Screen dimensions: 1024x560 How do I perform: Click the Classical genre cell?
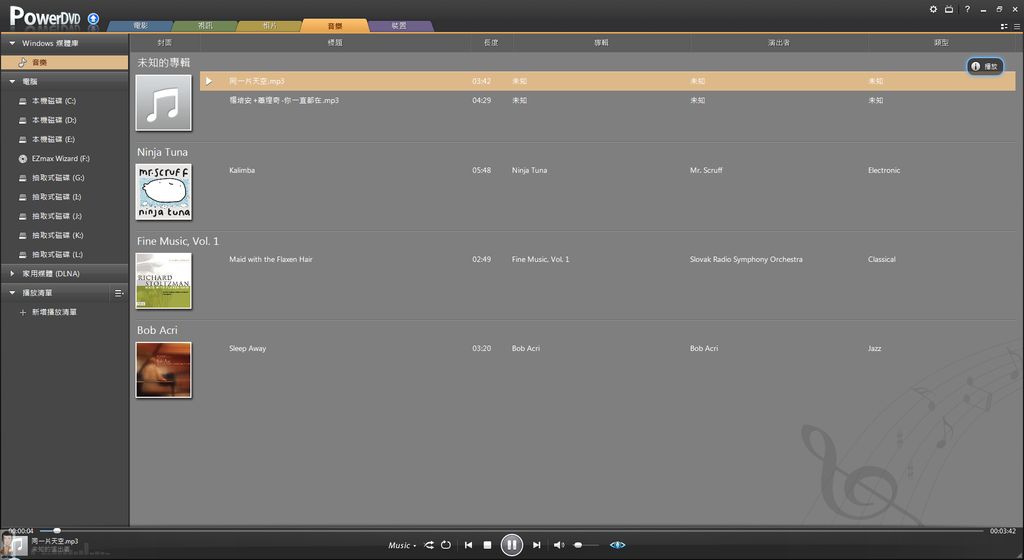882,259
